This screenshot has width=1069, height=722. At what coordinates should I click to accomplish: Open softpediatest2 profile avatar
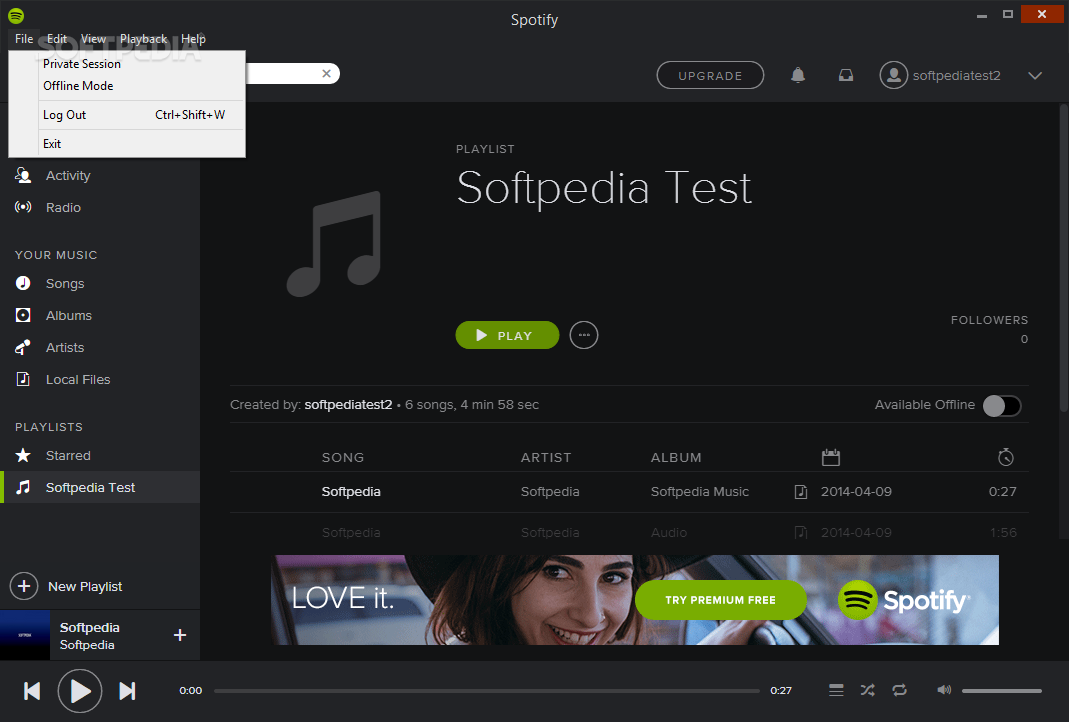pyautogui.click(x=893, y=75)
